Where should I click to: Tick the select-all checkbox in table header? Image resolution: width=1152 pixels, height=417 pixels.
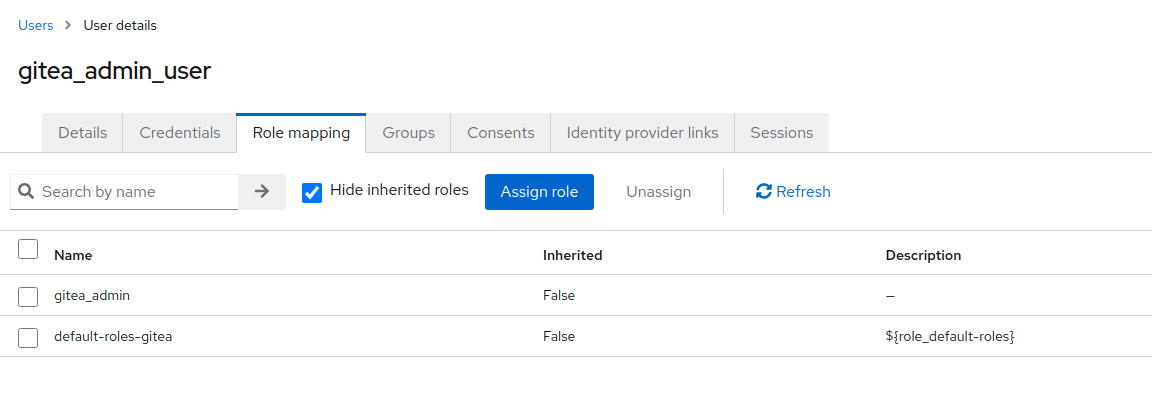(28, 249)
